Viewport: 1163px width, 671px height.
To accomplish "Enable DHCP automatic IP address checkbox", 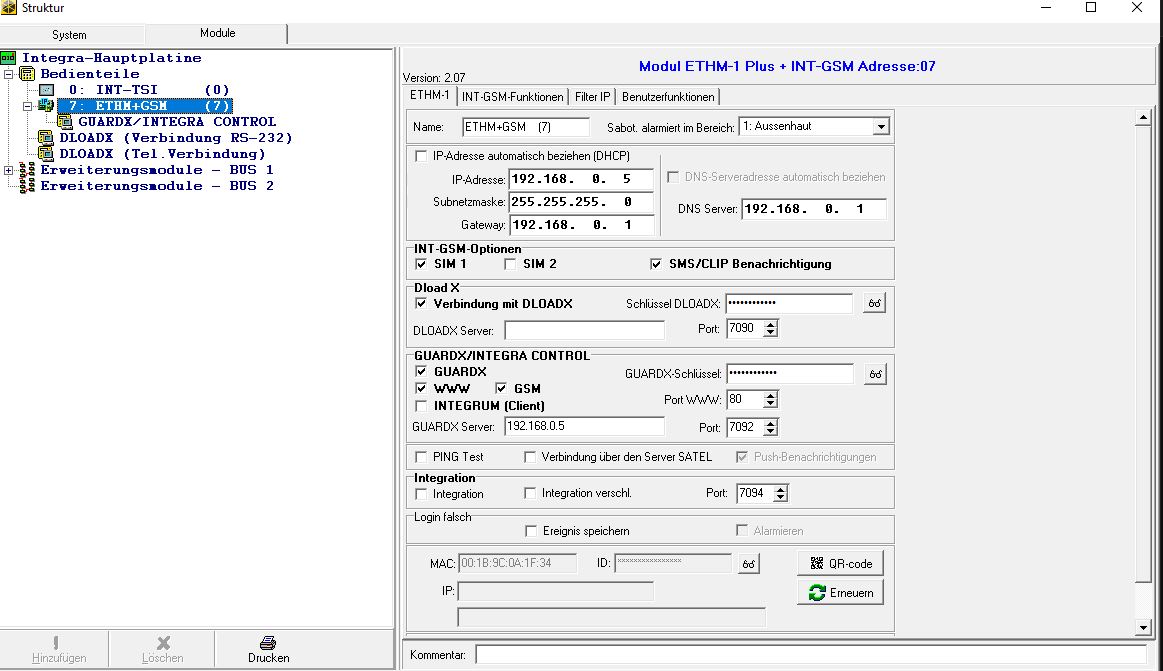I will click(x=421, y=156).
